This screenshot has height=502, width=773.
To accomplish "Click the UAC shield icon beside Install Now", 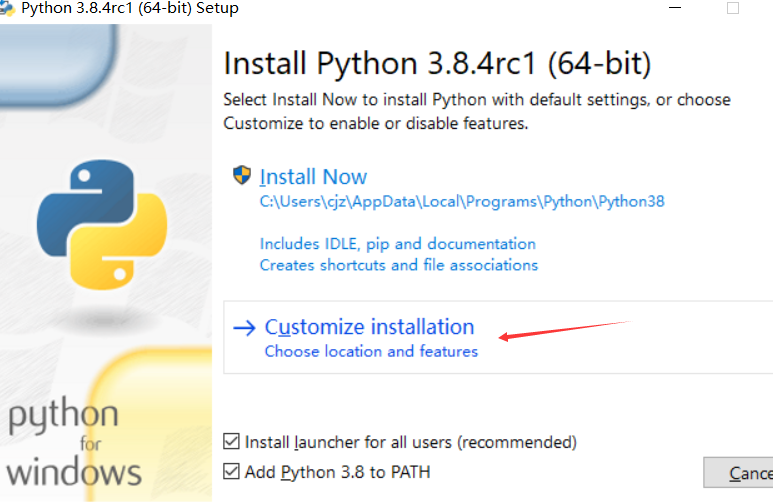I will click(x=242, y=175).
